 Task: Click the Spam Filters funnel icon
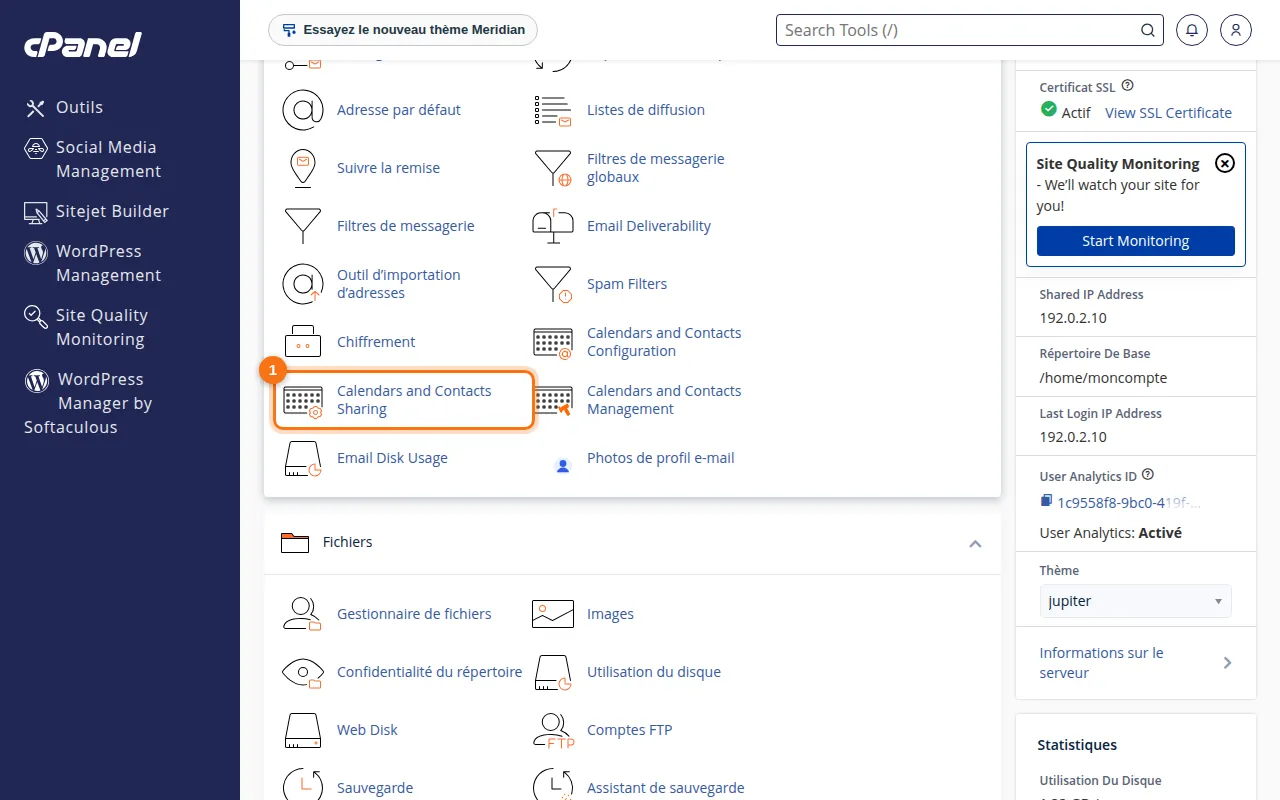[x=553, y=284]
